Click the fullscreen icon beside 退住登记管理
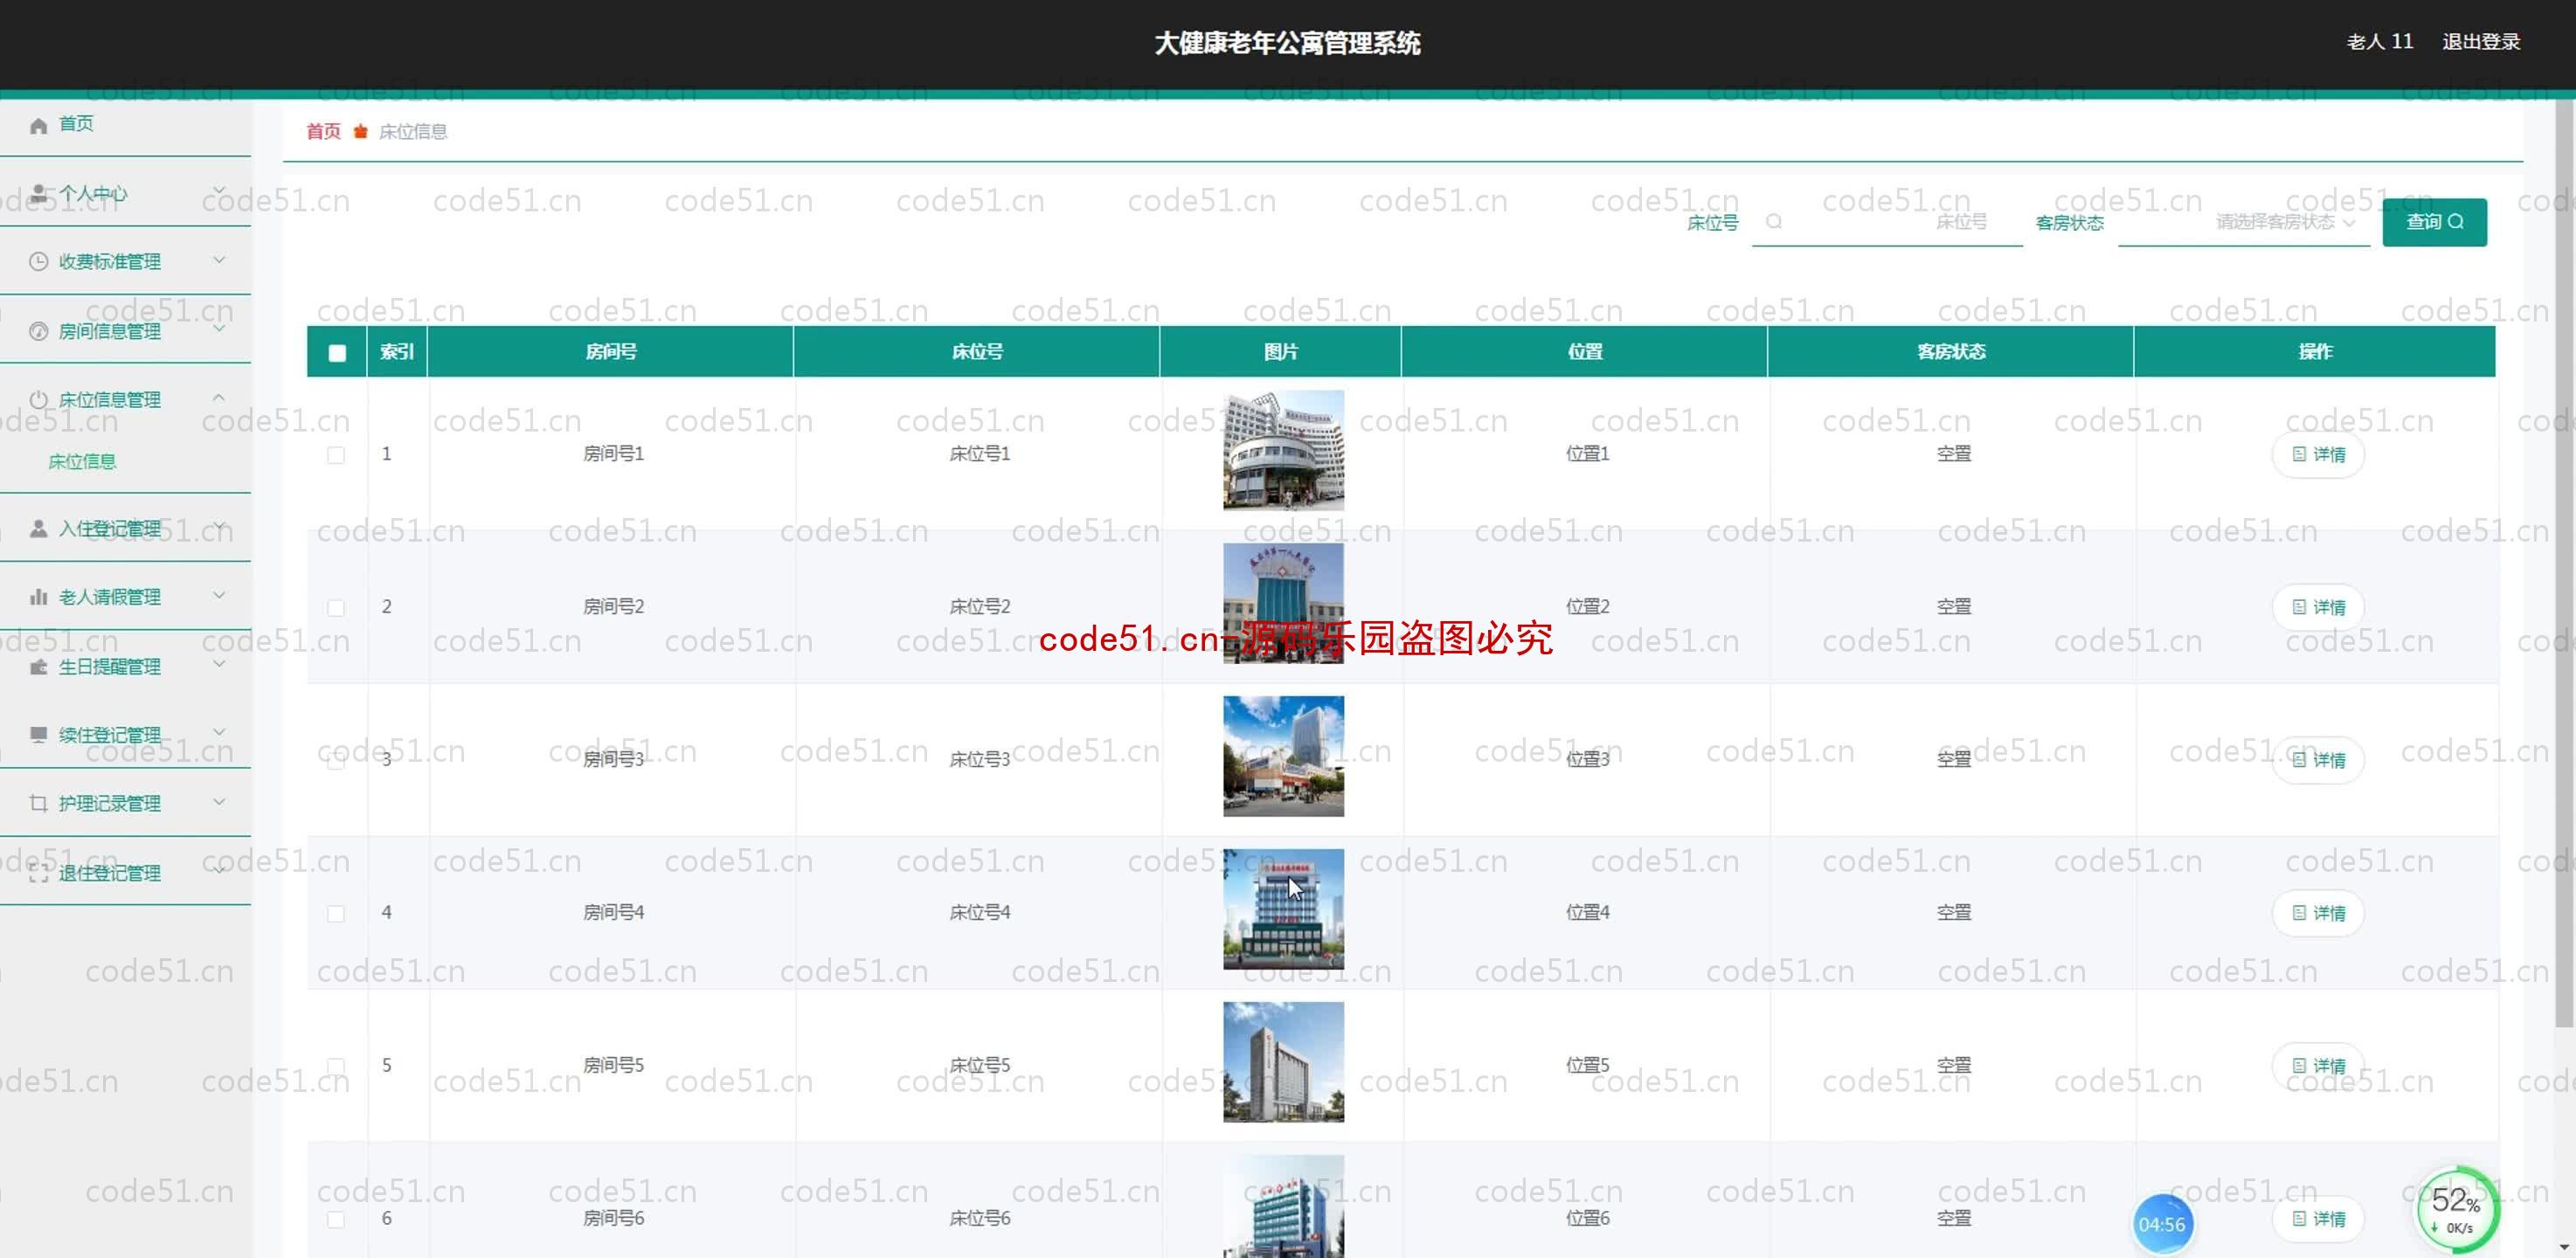 pyautogui.click(x=38, y=873)
